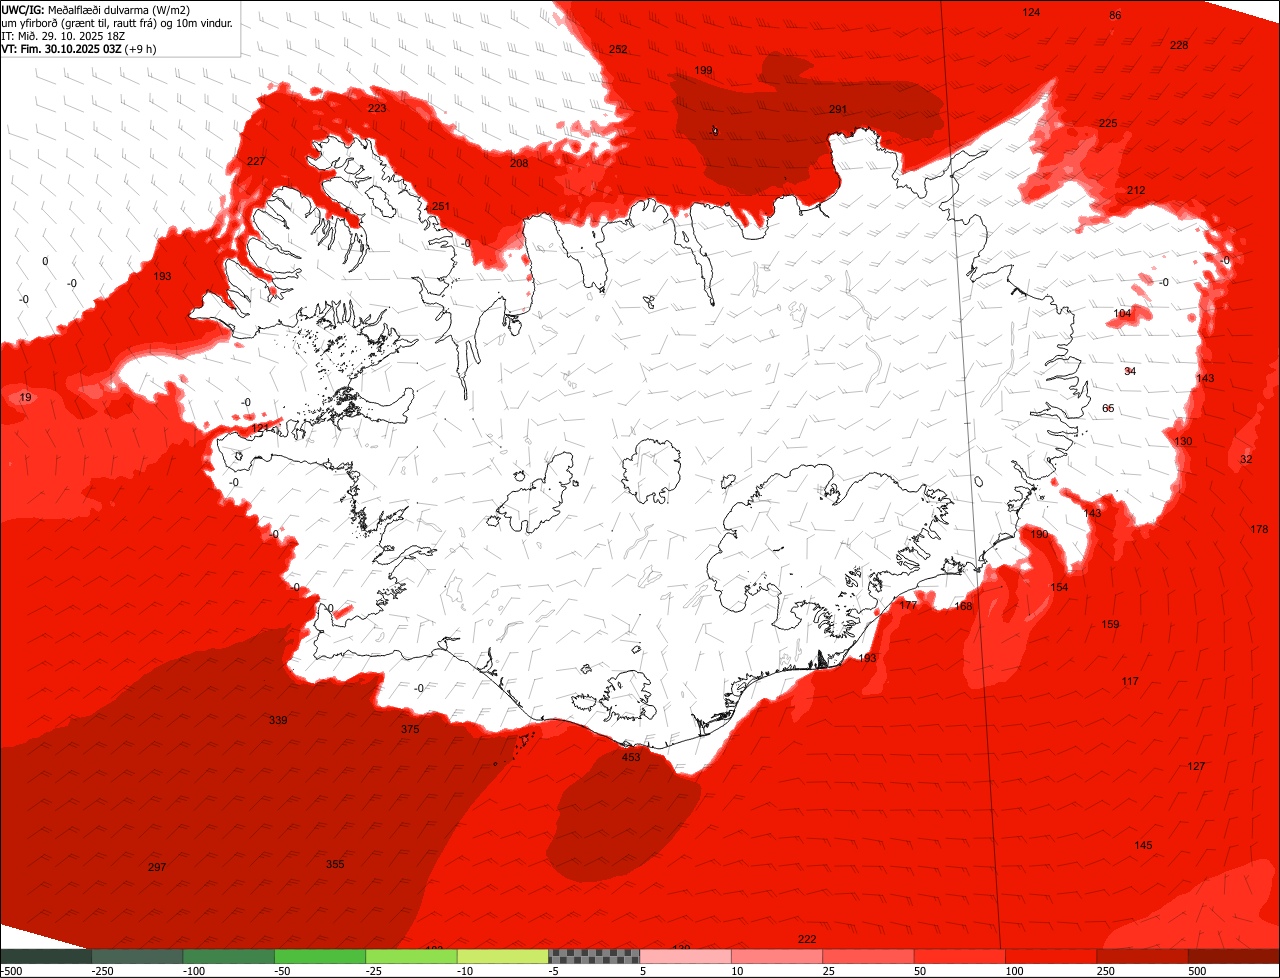Select the checkered legend swatch from -5 to 5
Viewport: 1280px width, 978px height.
(x=594, y=956)
